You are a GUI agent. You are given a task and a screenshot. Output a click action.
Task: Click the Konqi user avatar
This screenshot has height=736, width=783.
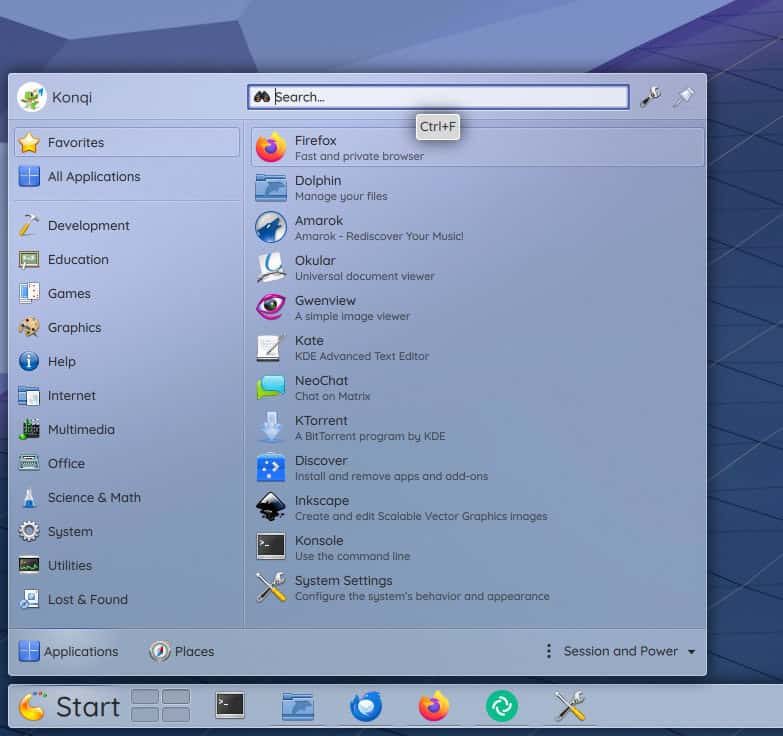point(31,97)
